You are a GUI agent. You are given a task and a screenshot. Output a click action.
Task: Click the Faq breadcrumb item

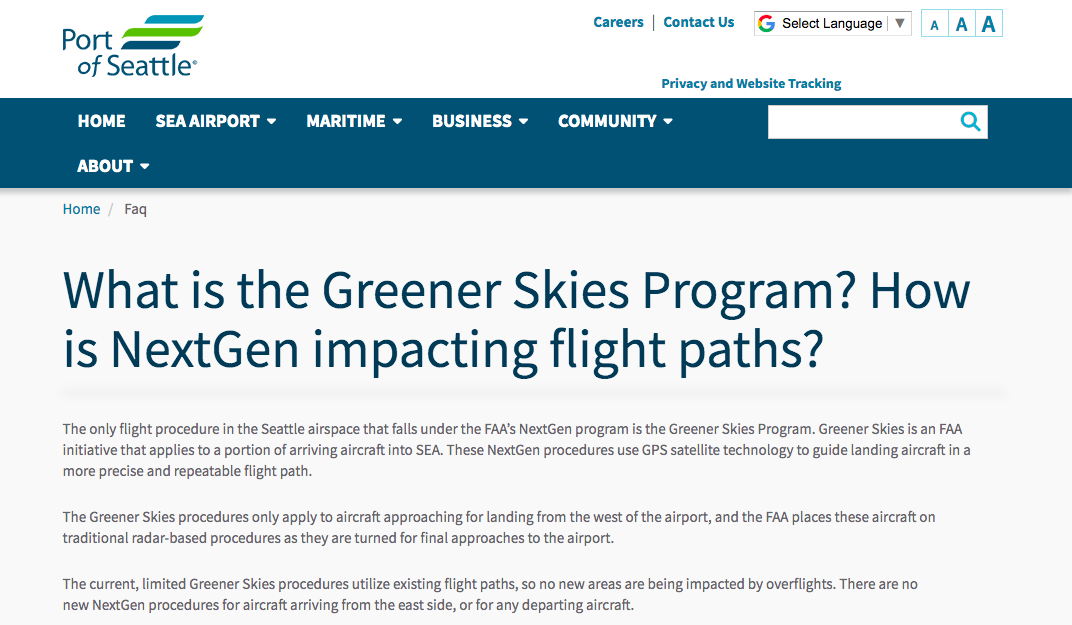pyautogui.click(x=135, y=209)
